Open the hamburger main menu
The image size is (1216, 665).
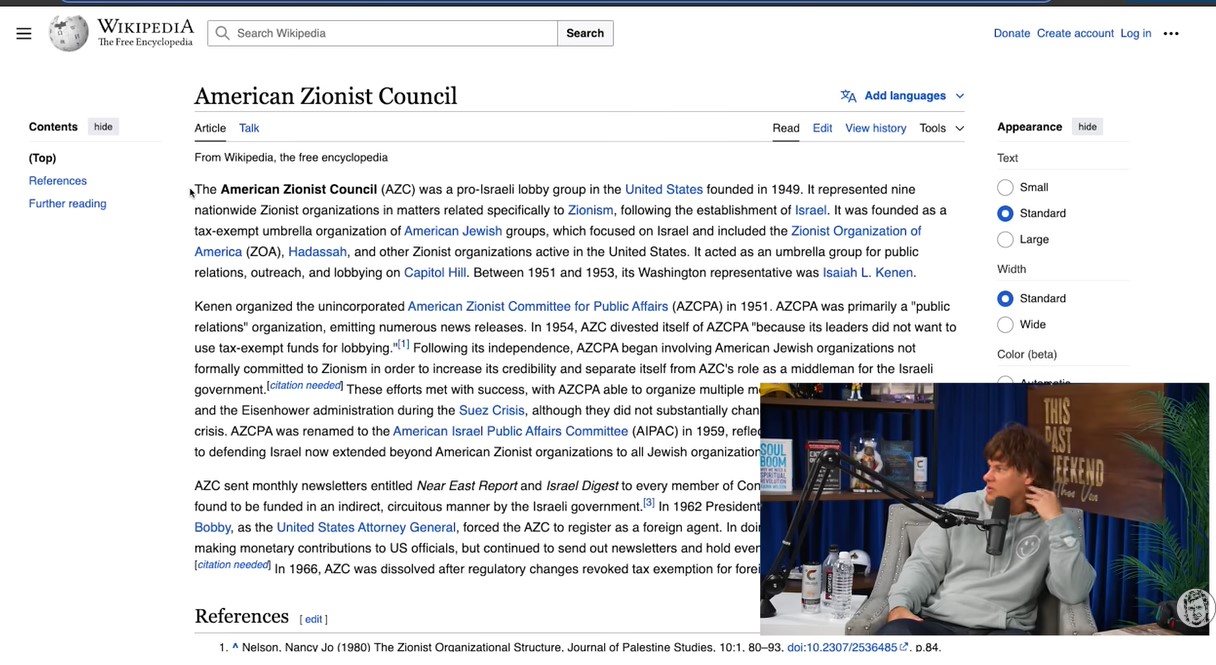coord(24,33)
